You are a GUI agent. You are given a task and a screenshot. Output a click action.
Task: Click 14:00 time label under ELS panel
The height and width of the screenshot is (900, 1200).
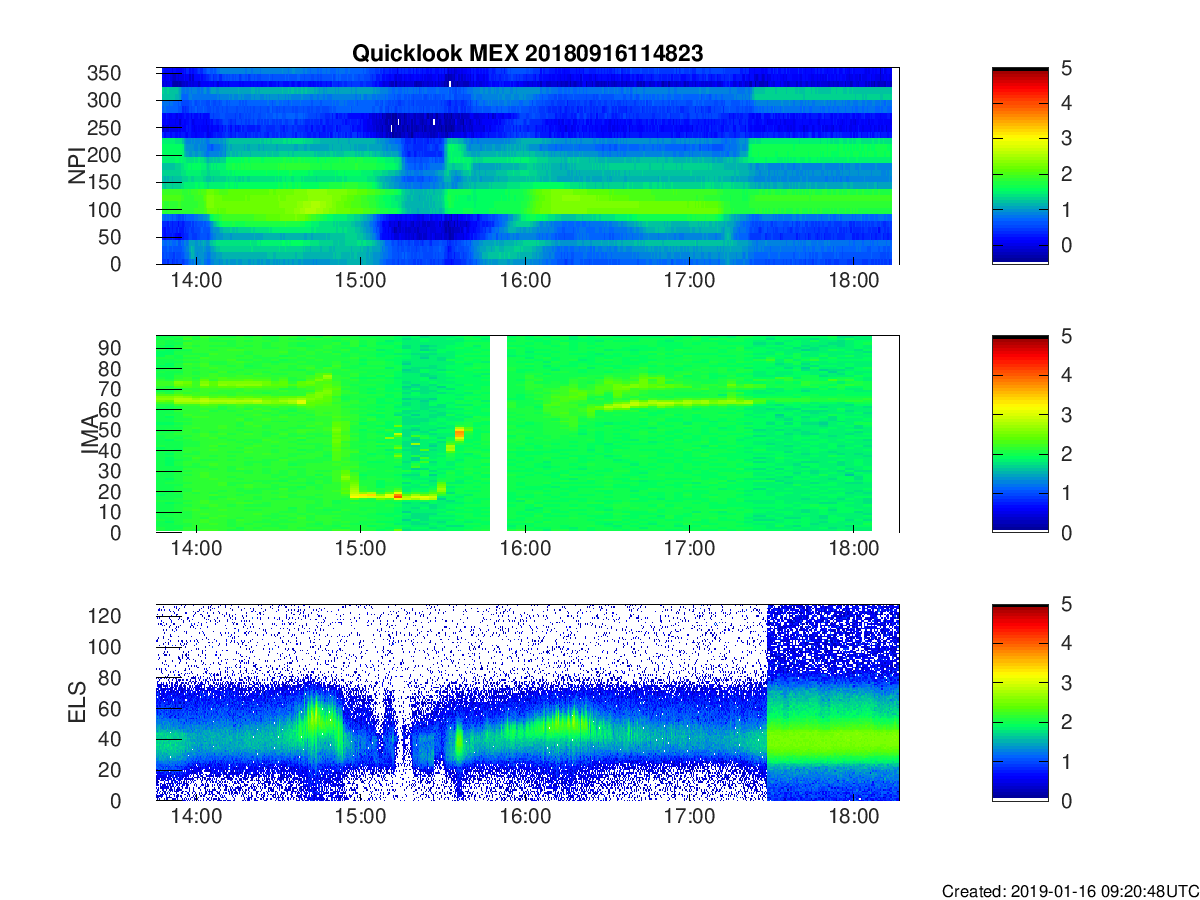(x=196, y=817)
